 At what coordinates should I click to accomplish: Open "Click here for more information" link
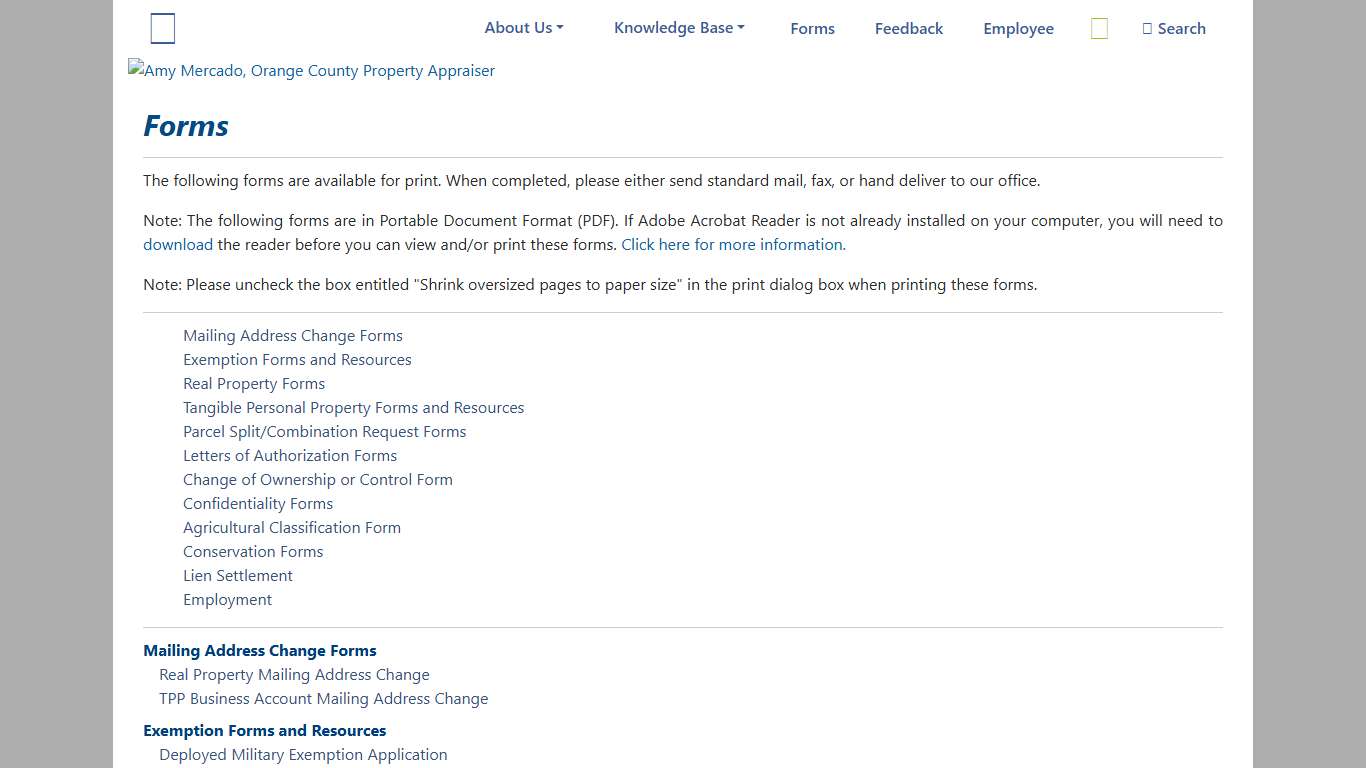pos(733,245)
